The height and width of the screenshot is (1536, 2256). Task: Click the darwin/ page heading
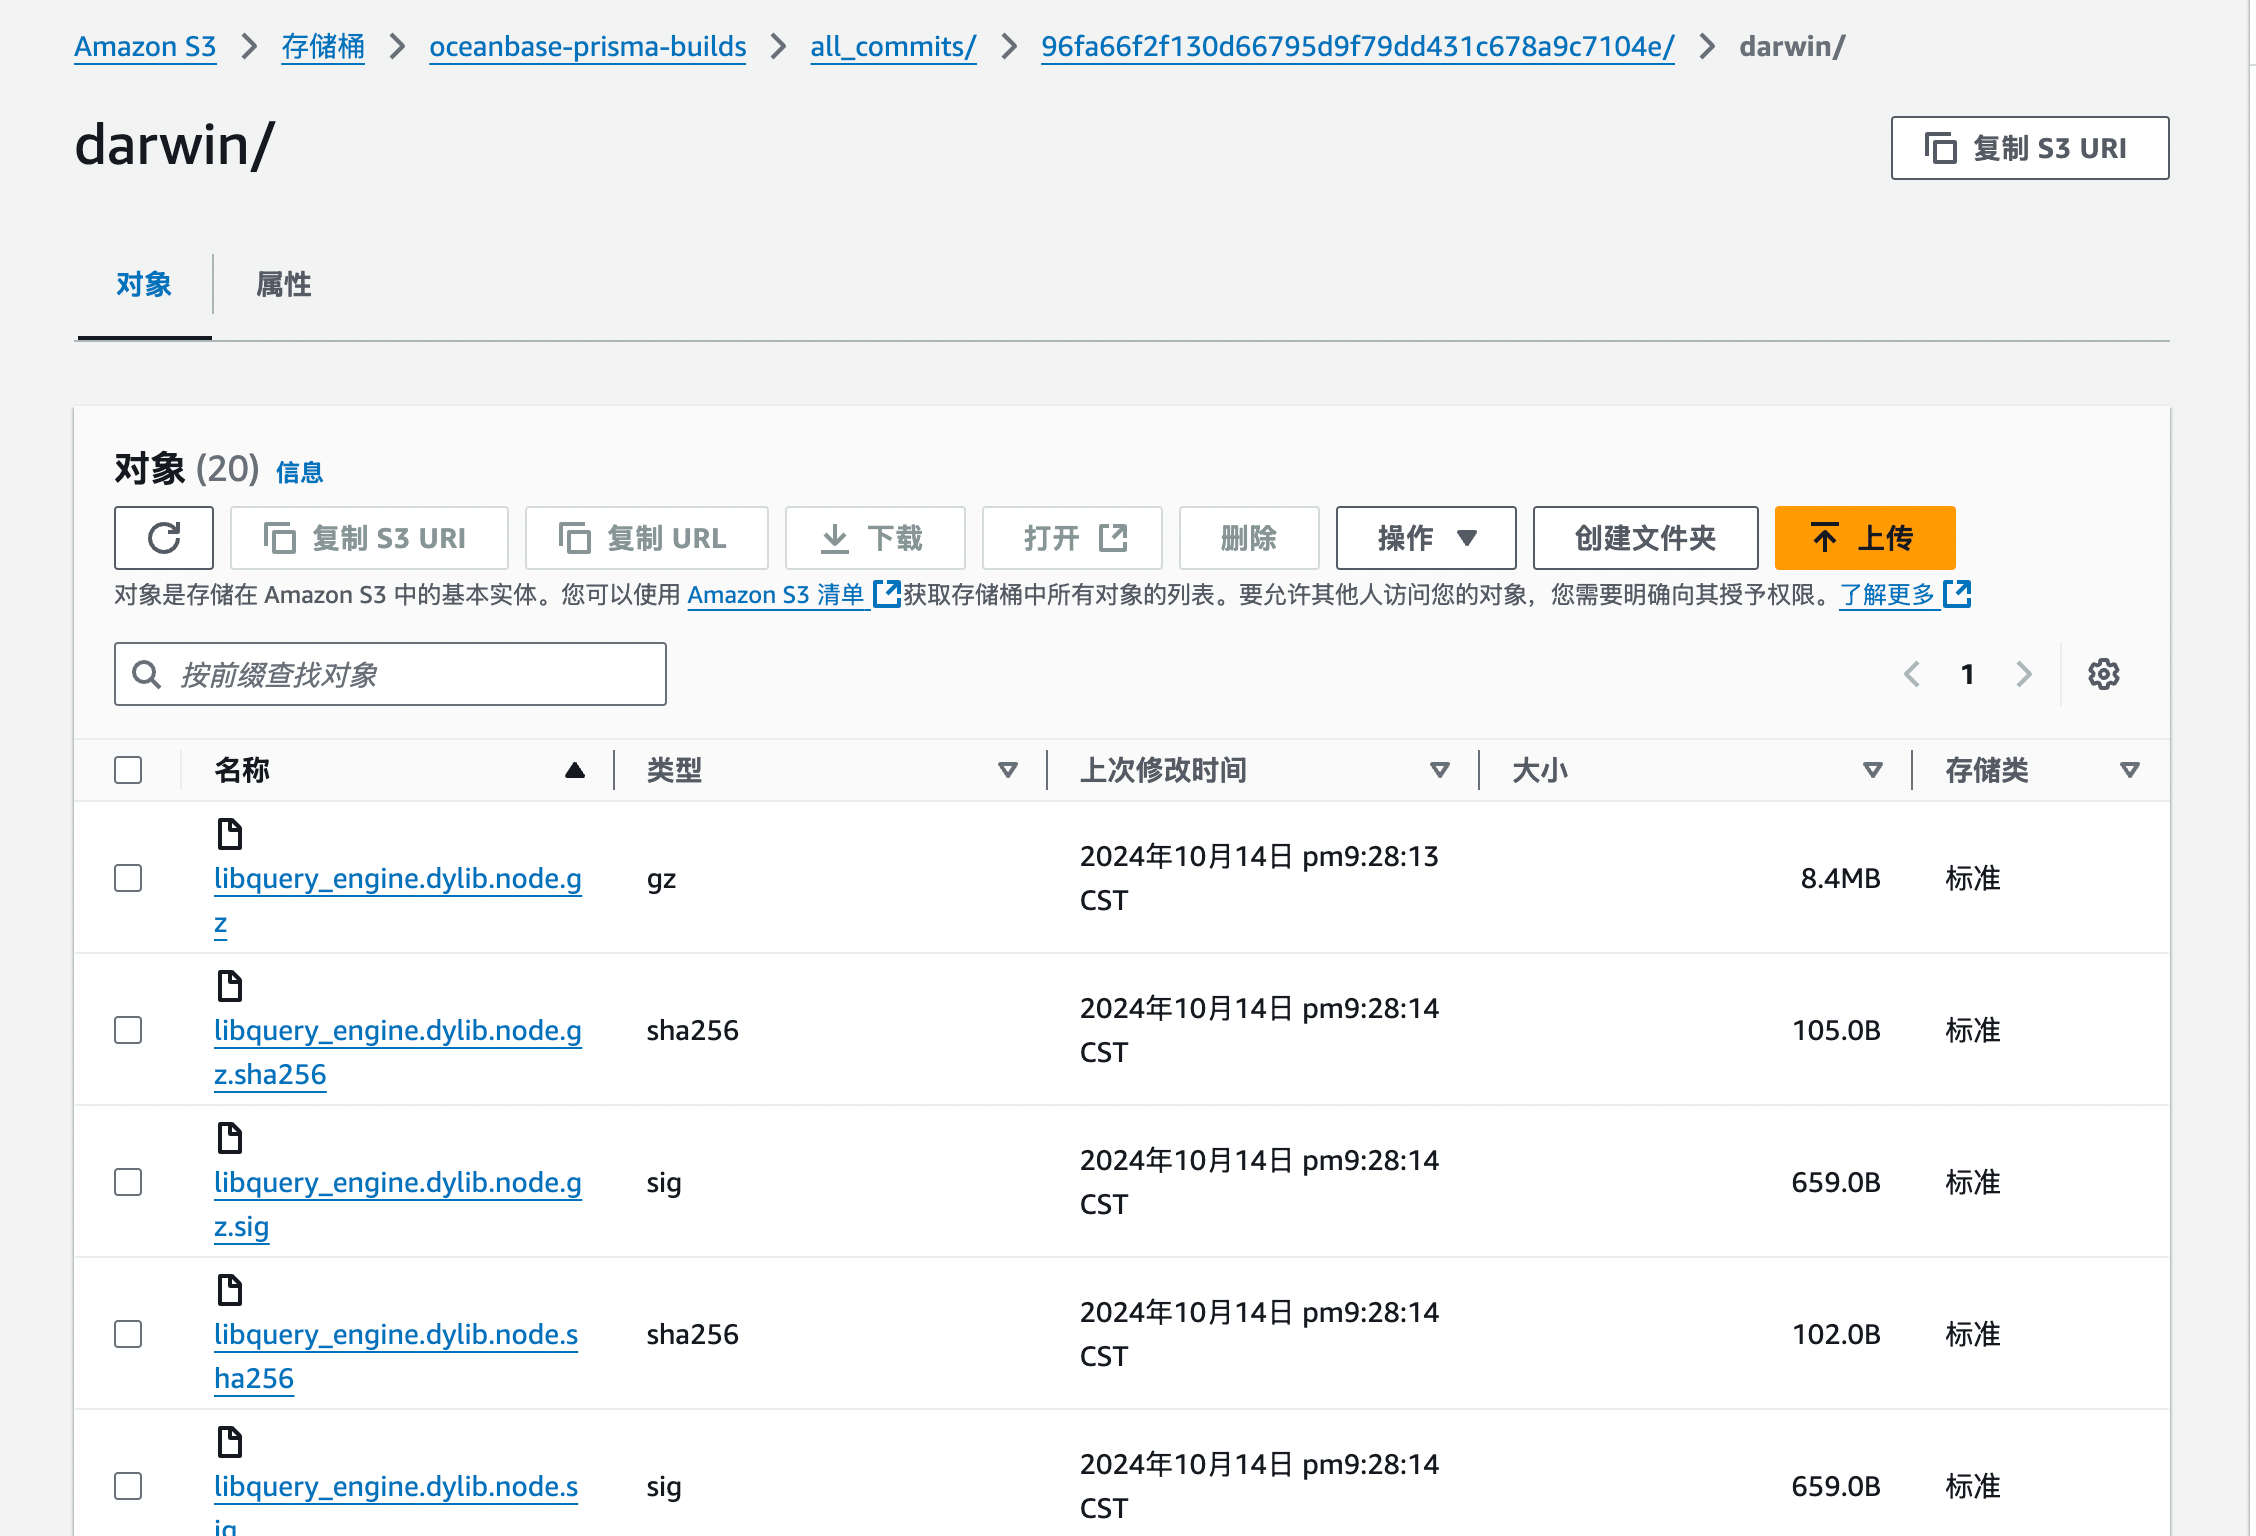175,145
